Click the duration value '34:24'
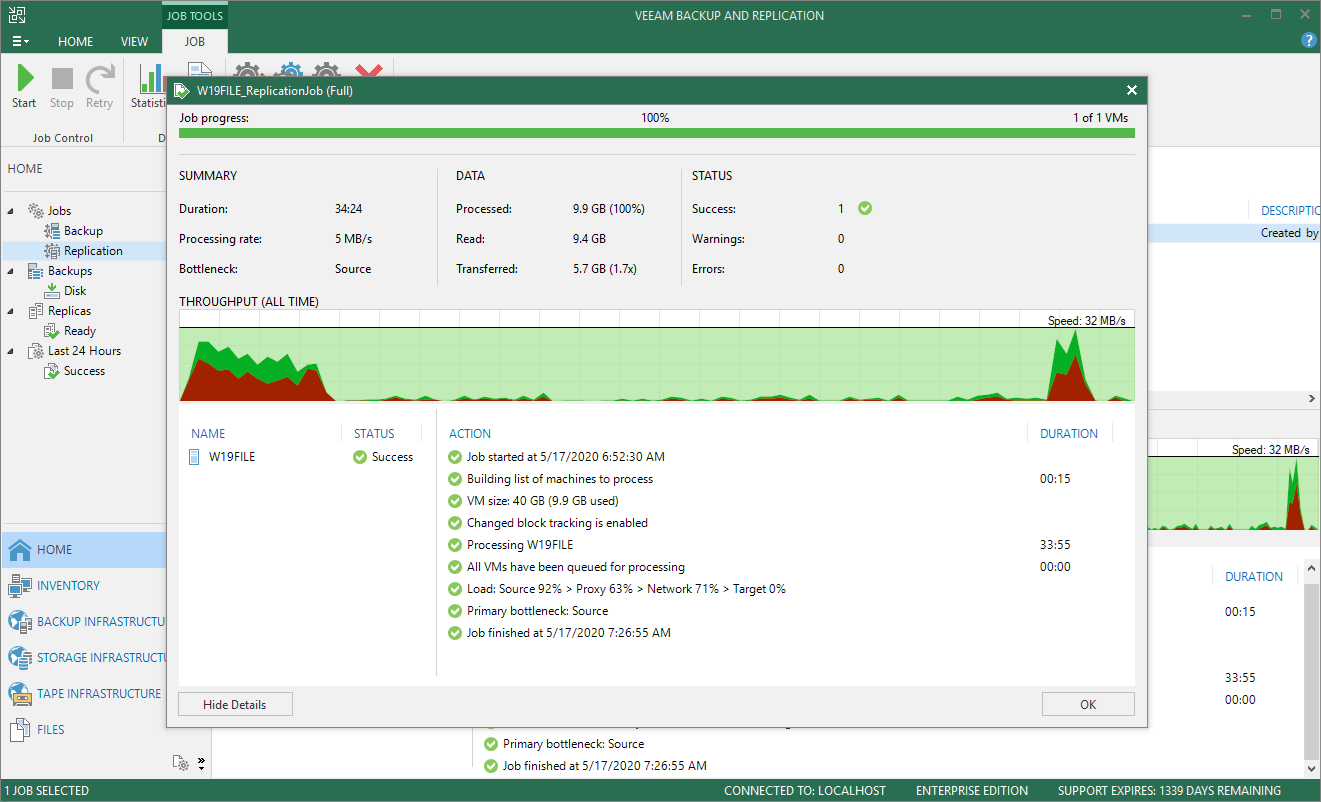This screenshot has height=802, width=1321. [x=348, y=209]
